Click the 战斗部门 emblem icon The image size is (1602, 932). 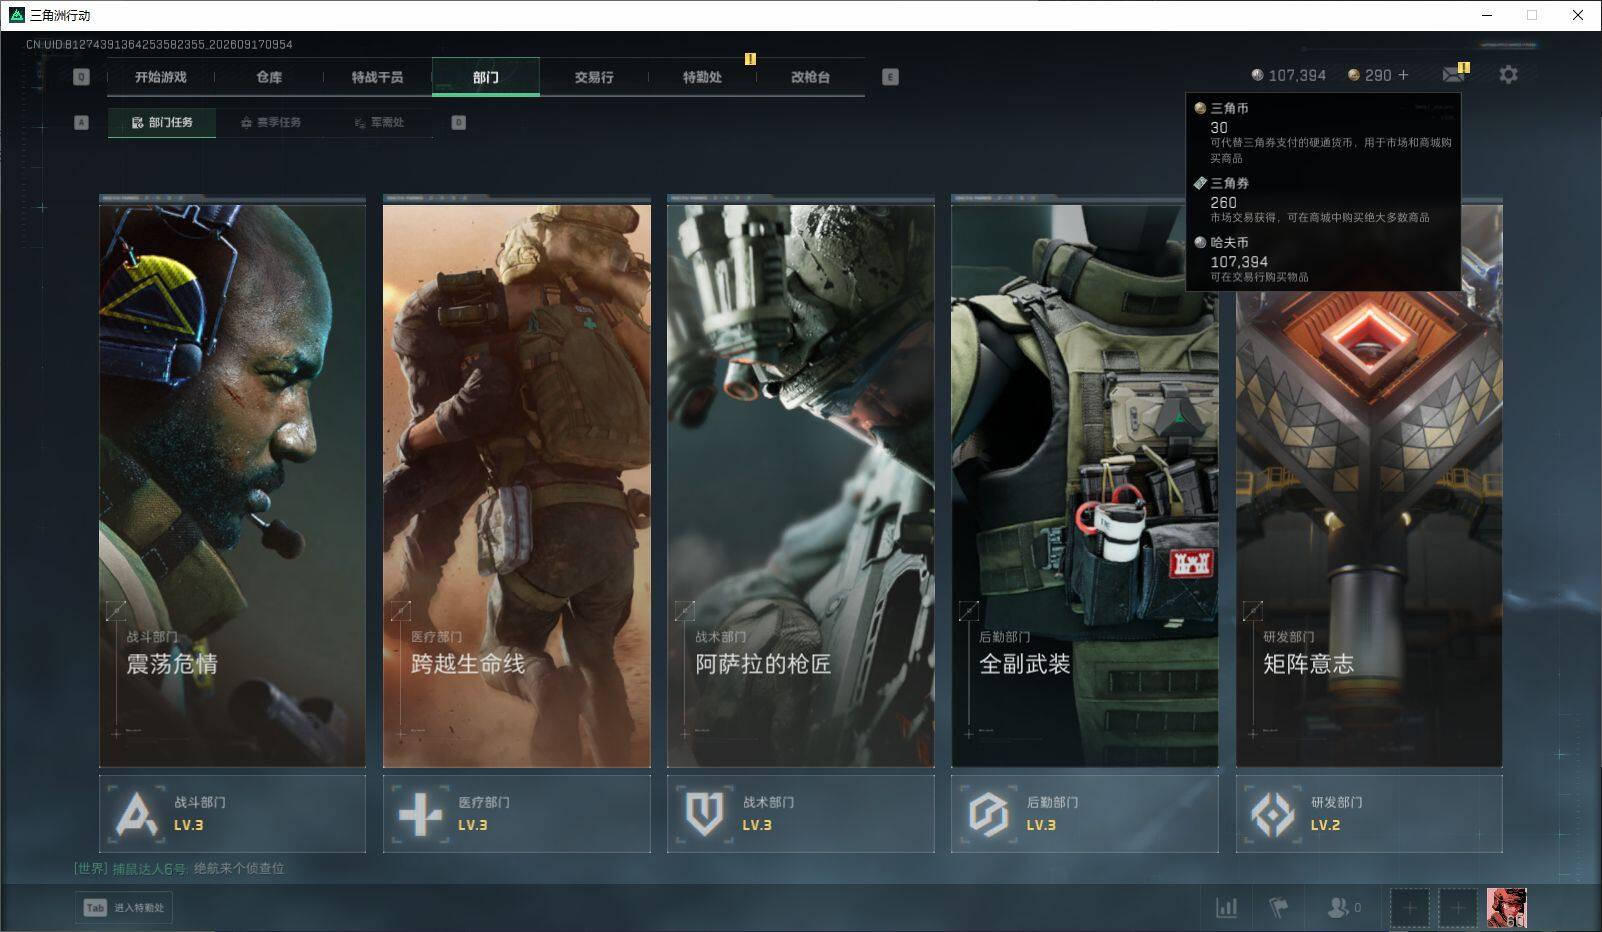(137, 814)
